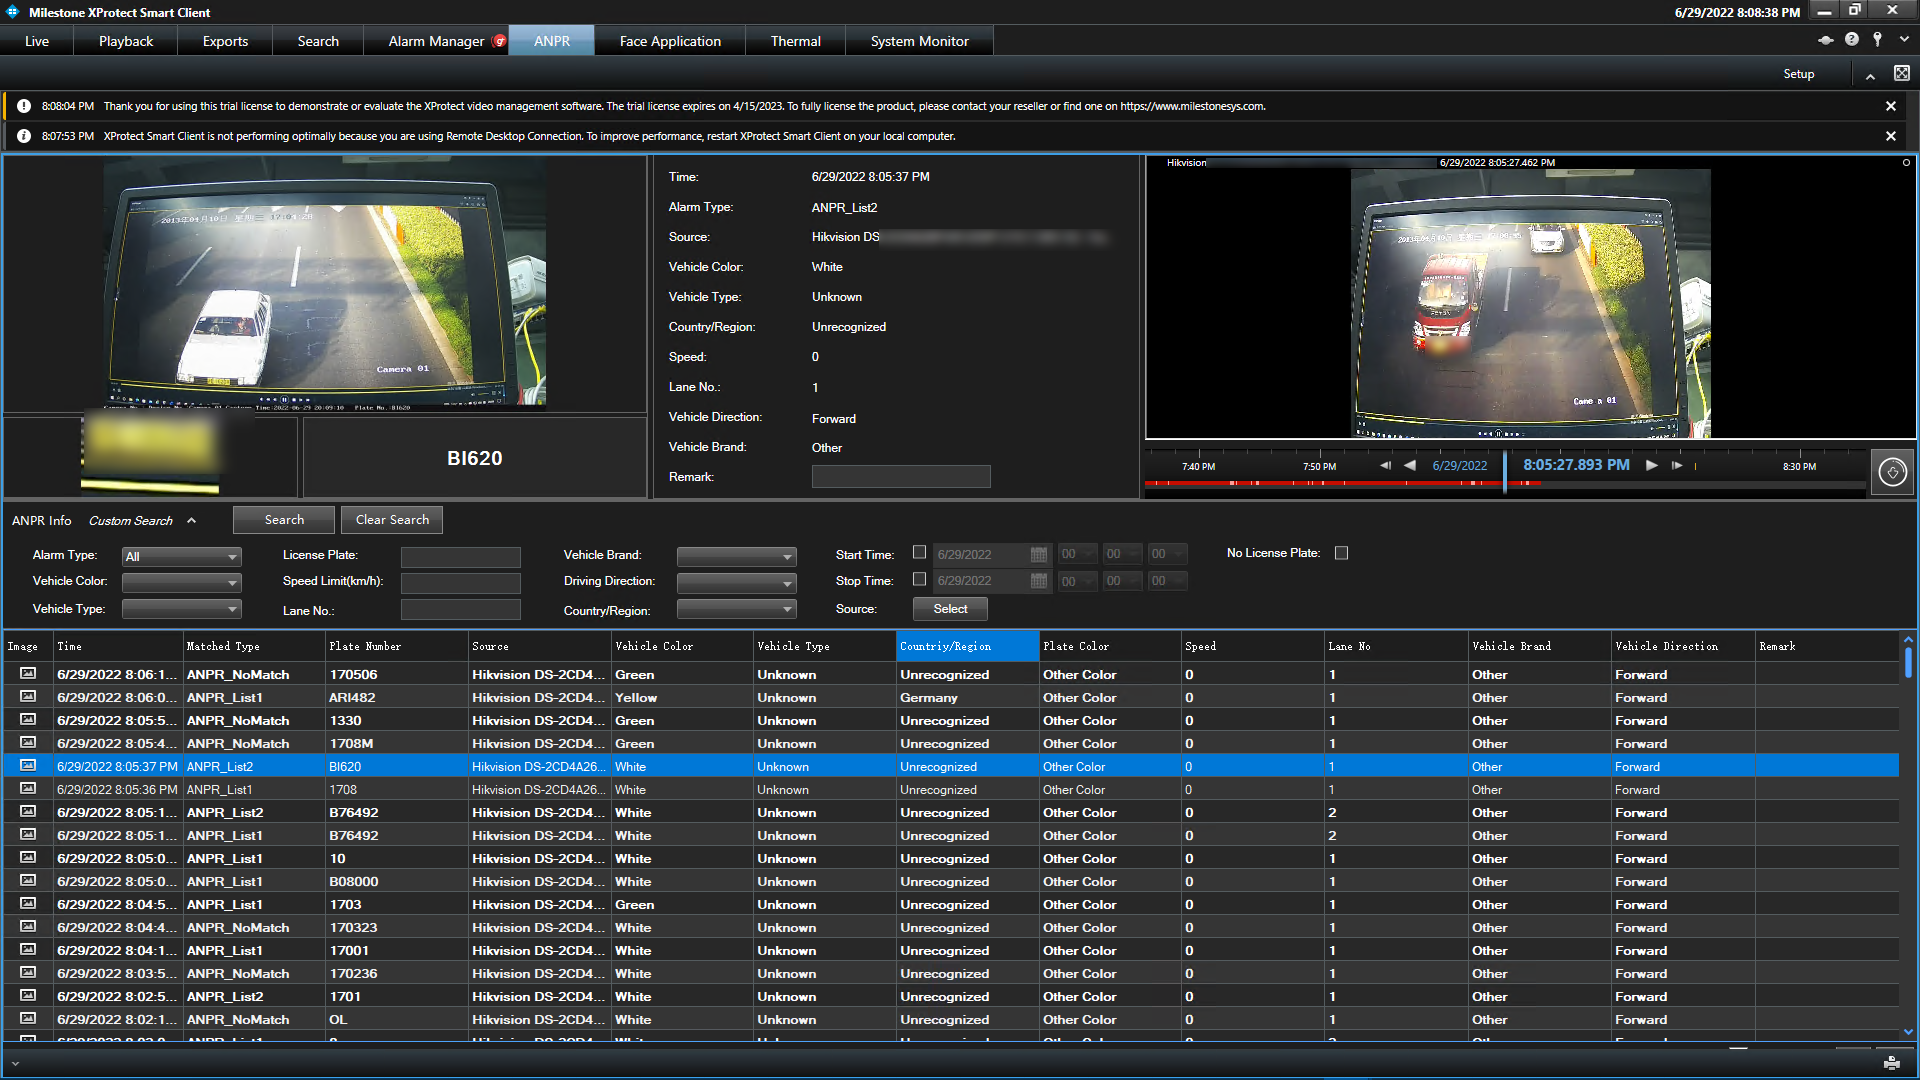The image size is (1920, 1080).
Task: Step to next frame in playback
Action: [1677, 465]
